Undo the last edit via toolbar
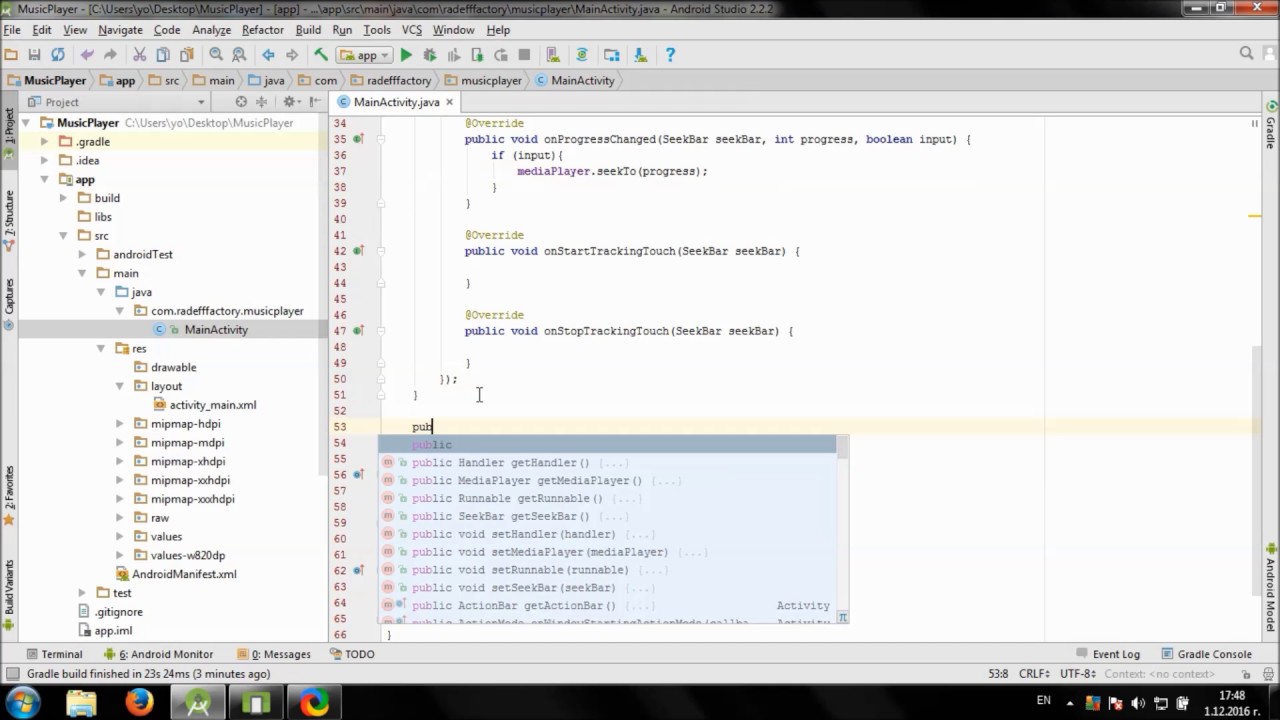This screenshot has height=720, width=1280. (87, 55)
